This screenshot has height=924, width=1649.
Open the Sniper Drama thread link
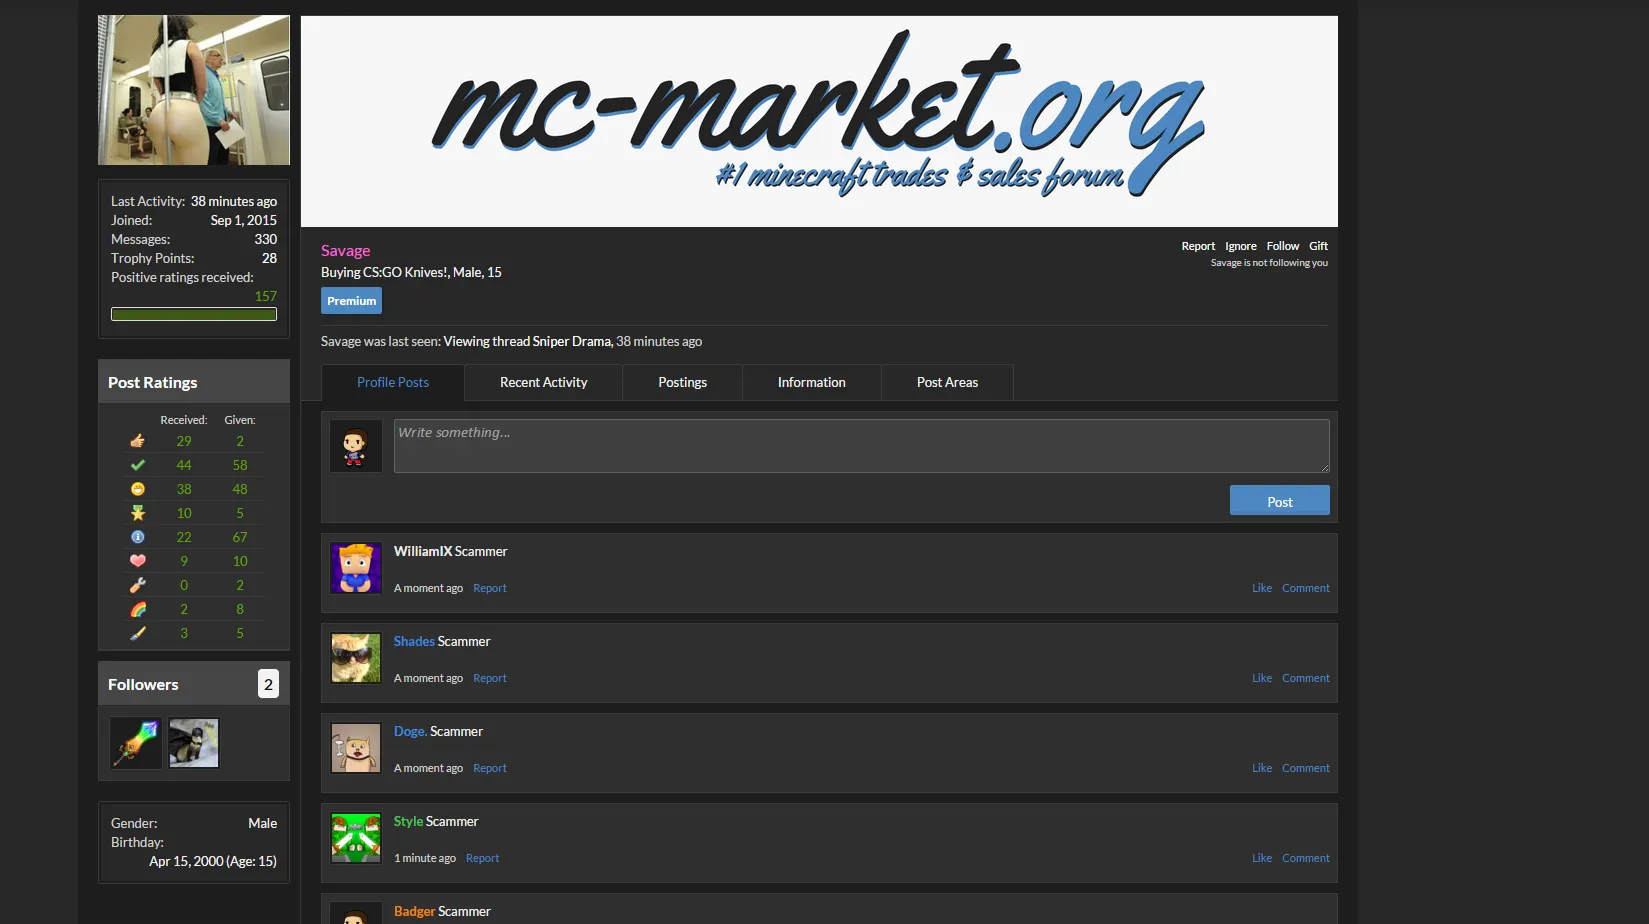[x=571, y=342]
